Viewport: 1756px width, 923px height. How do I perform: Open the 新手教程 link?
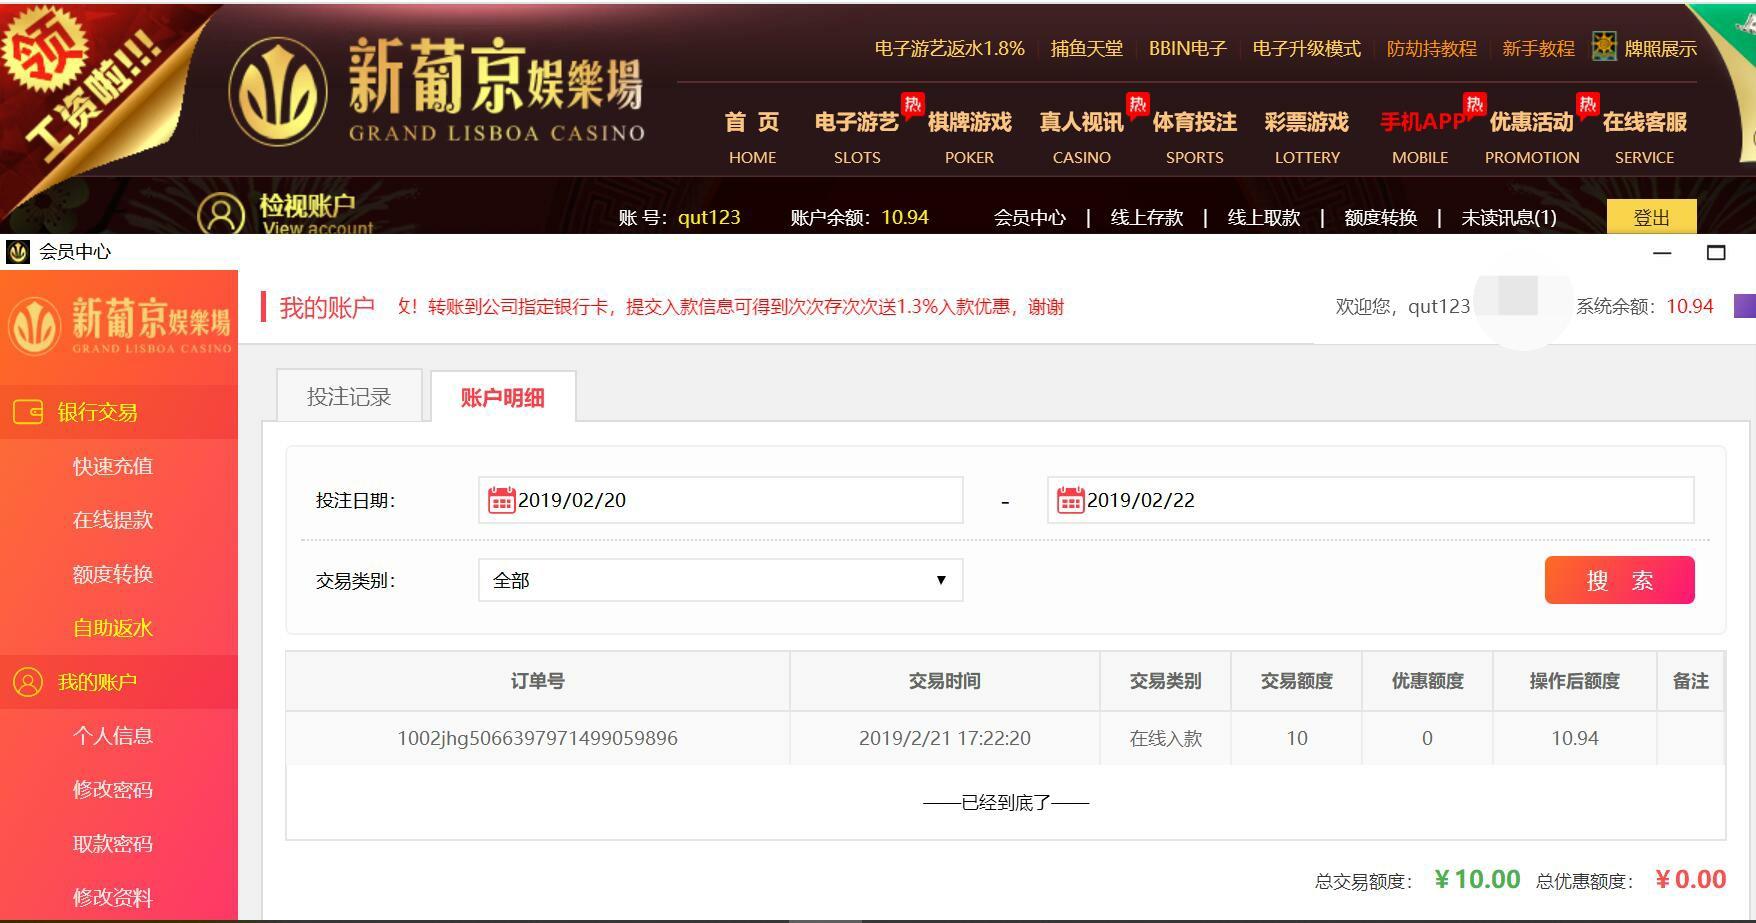point(1538,48)
